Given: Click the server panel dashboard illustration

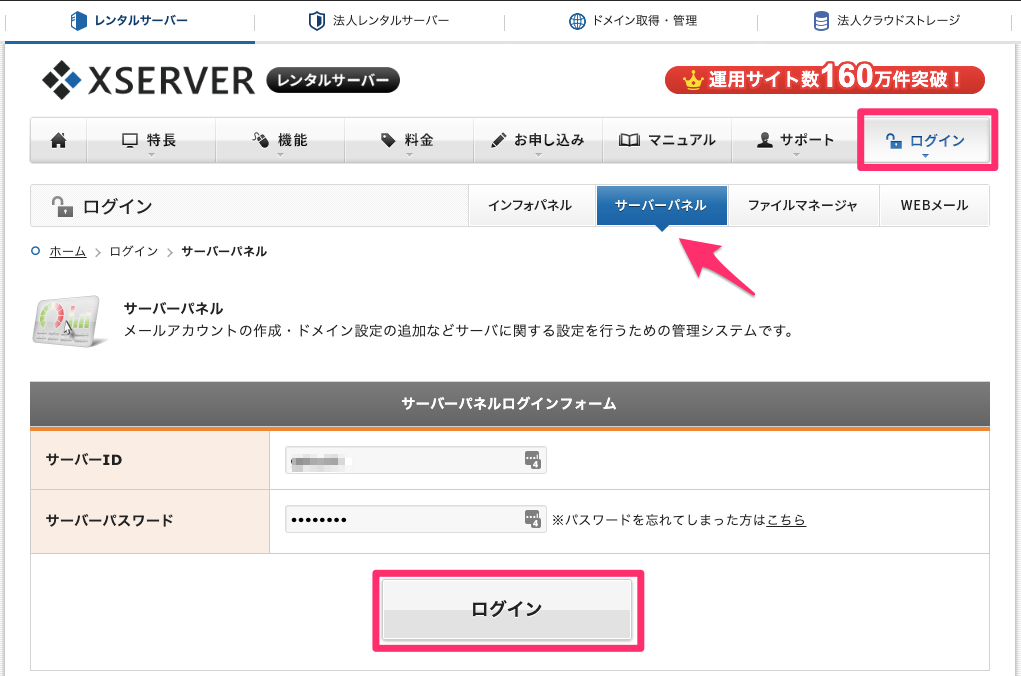Looking at the screenshot, I should tap(70, 320).
